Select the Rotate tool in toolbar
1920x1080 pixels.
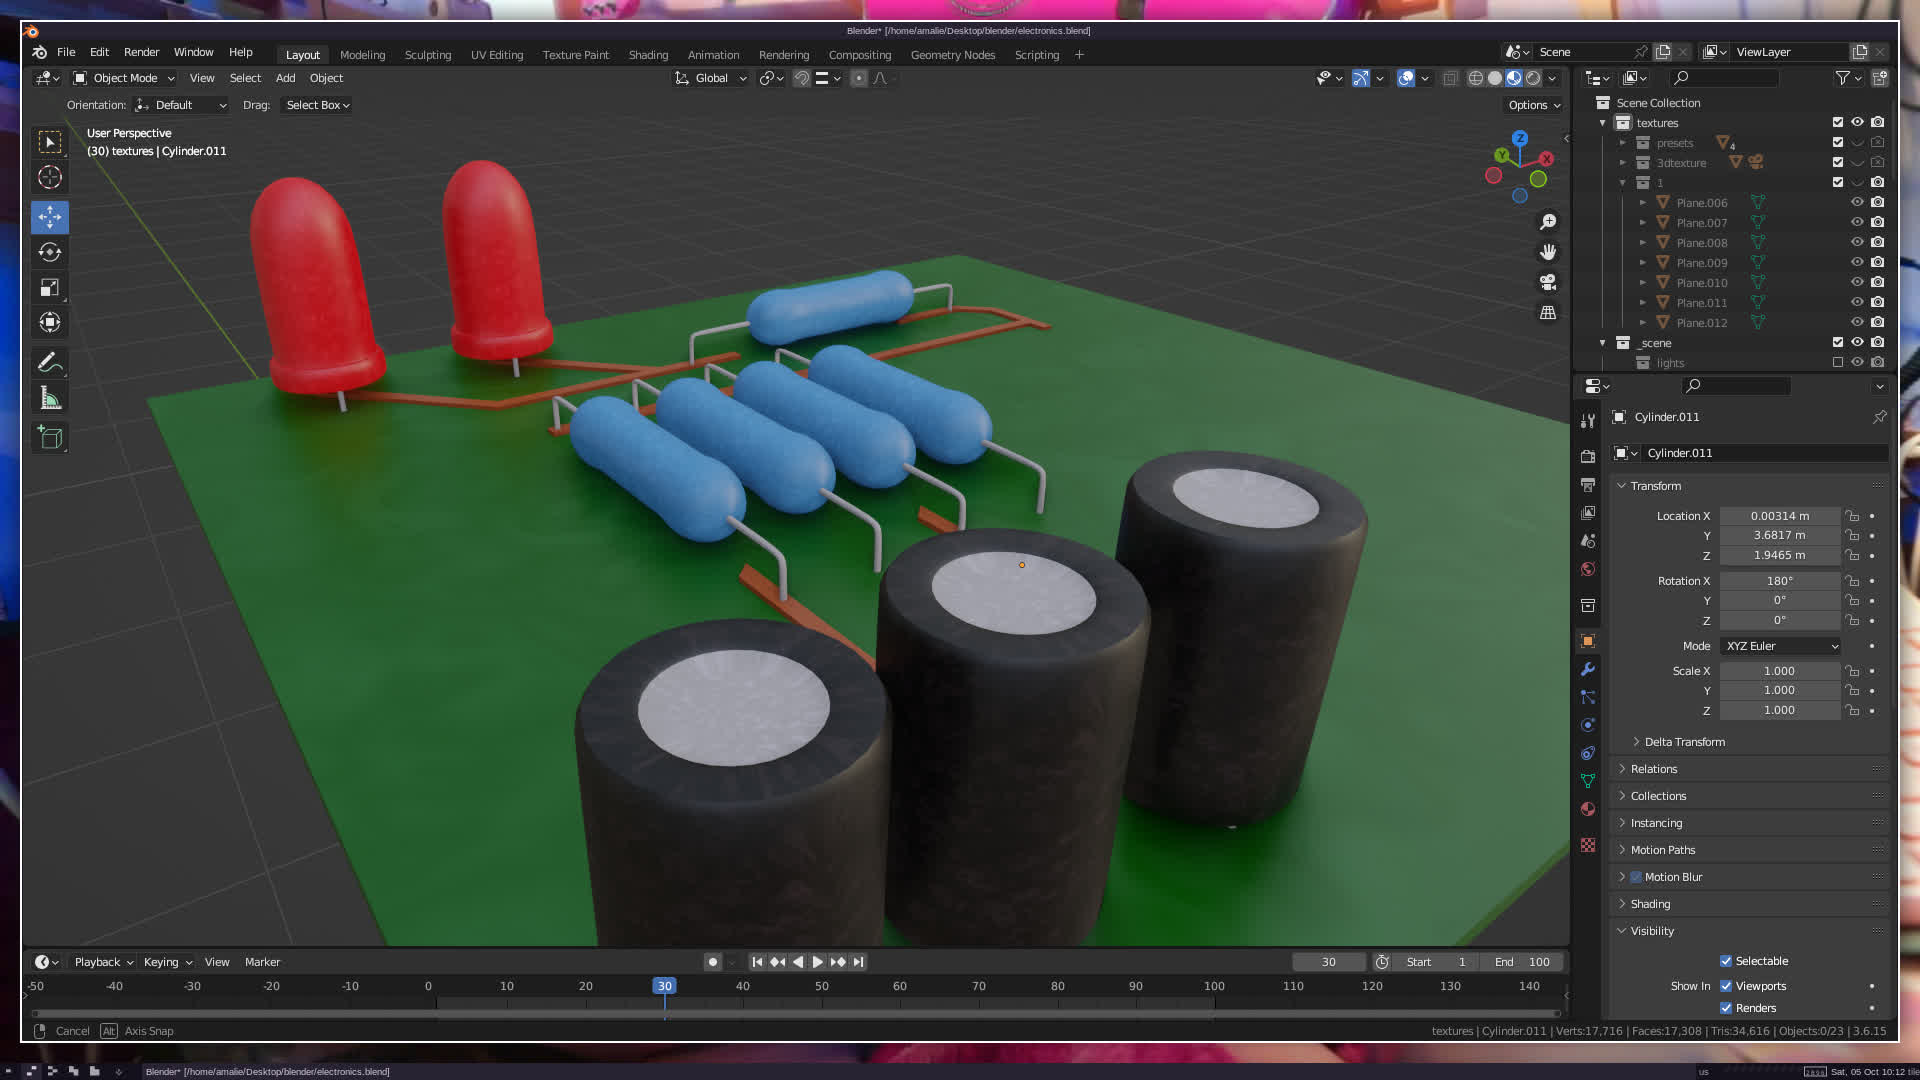click(x=50, y=252)
